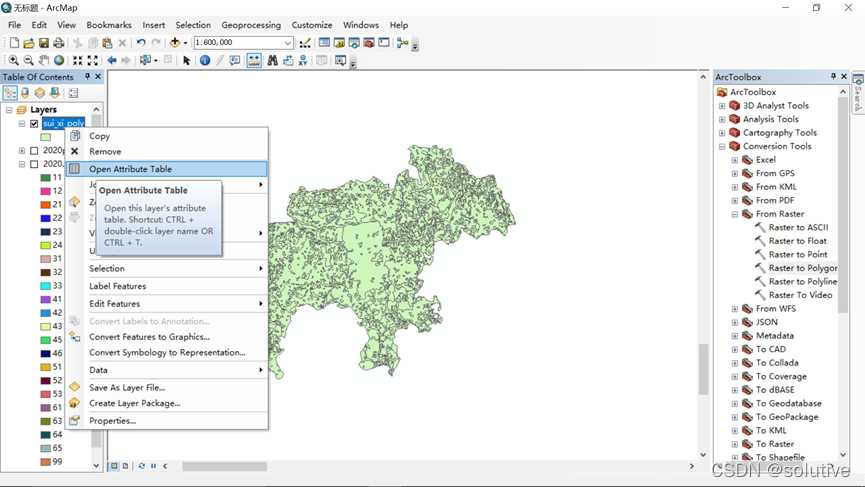The height and width of the screenshot is (487, 865).
Task: Uncheck the sui_xi_poly layer checkbox
Action: click(x=34, y=124)
